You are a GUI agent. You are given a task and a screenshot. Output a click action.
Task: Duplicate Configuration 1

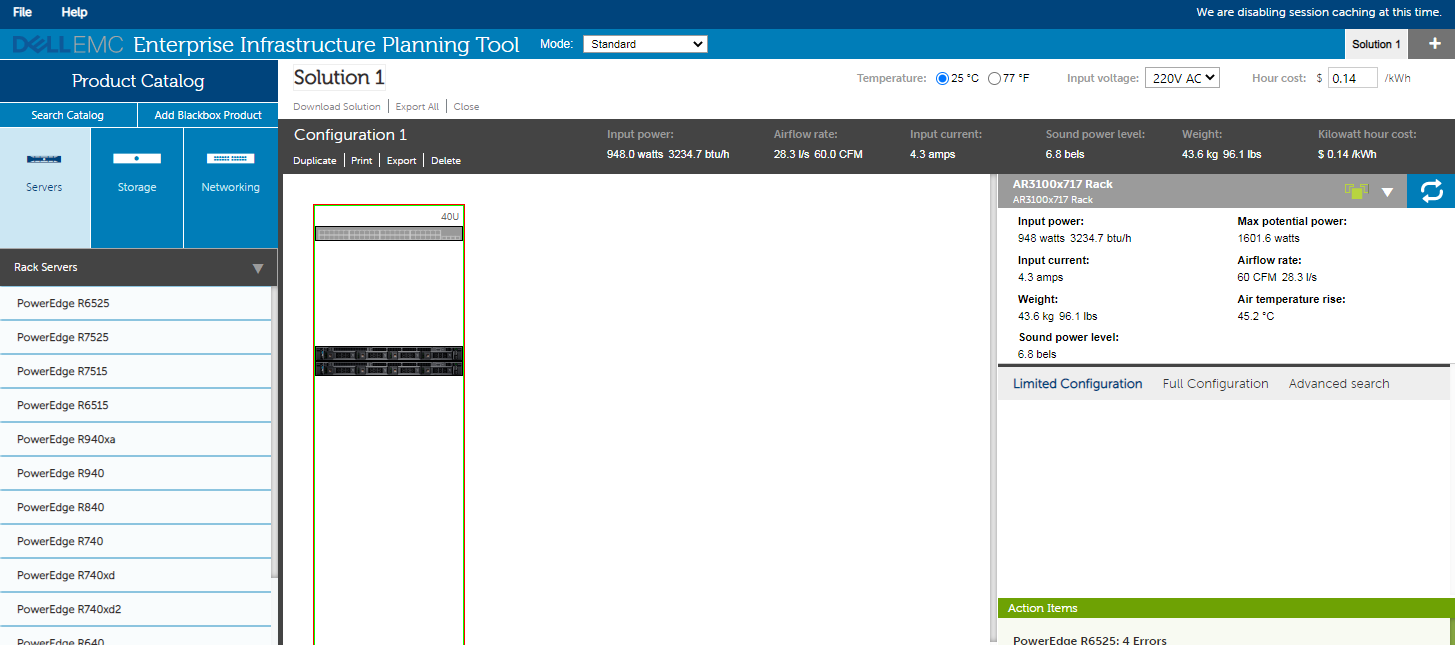315,161
